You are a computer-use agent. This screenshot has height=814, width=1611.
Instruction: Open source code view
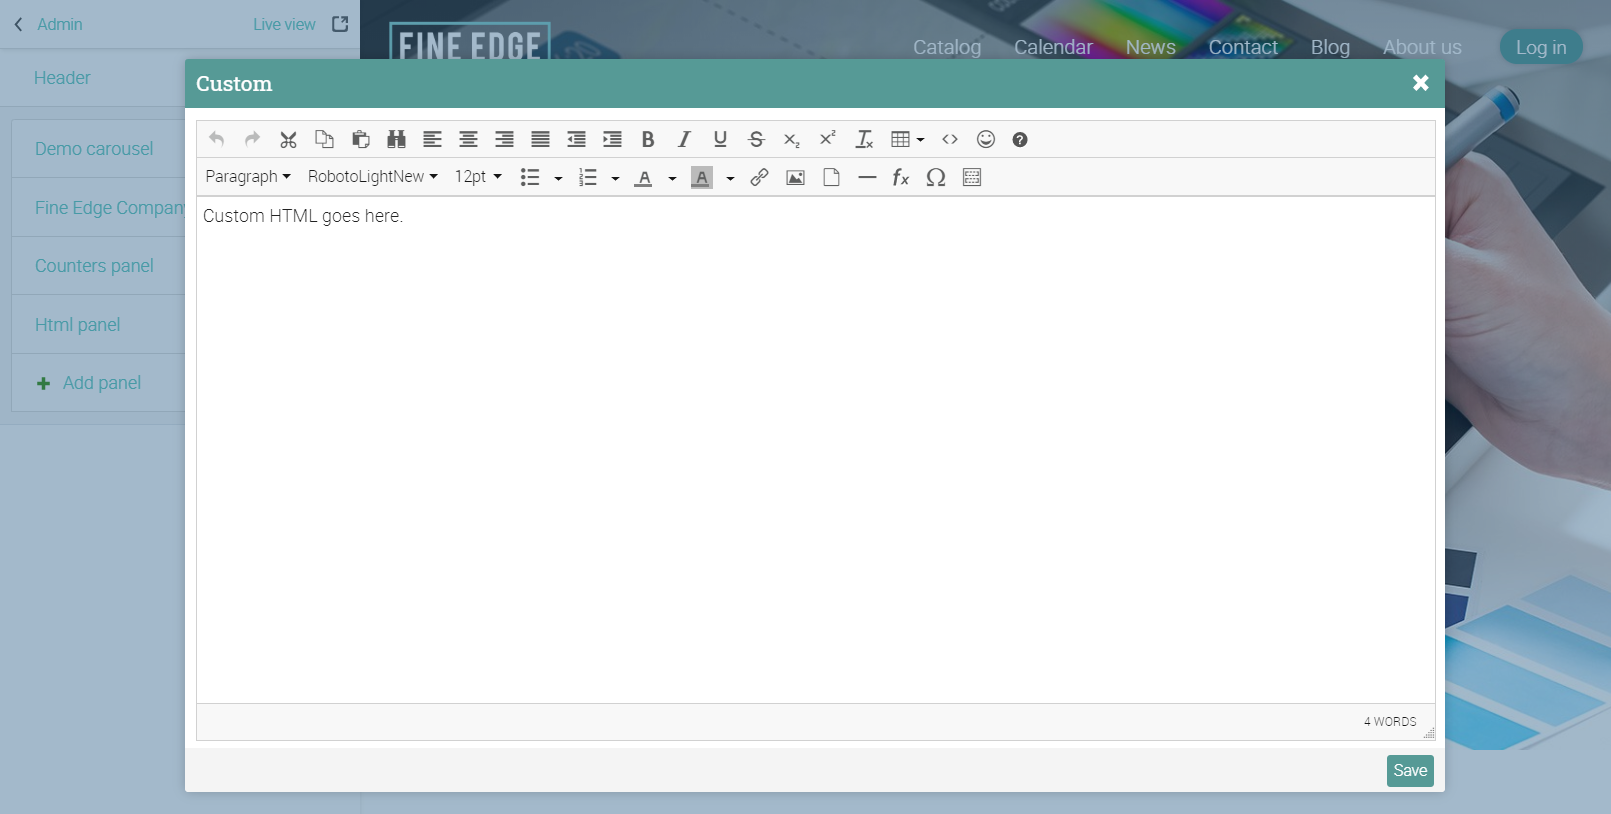click(950, 139)
